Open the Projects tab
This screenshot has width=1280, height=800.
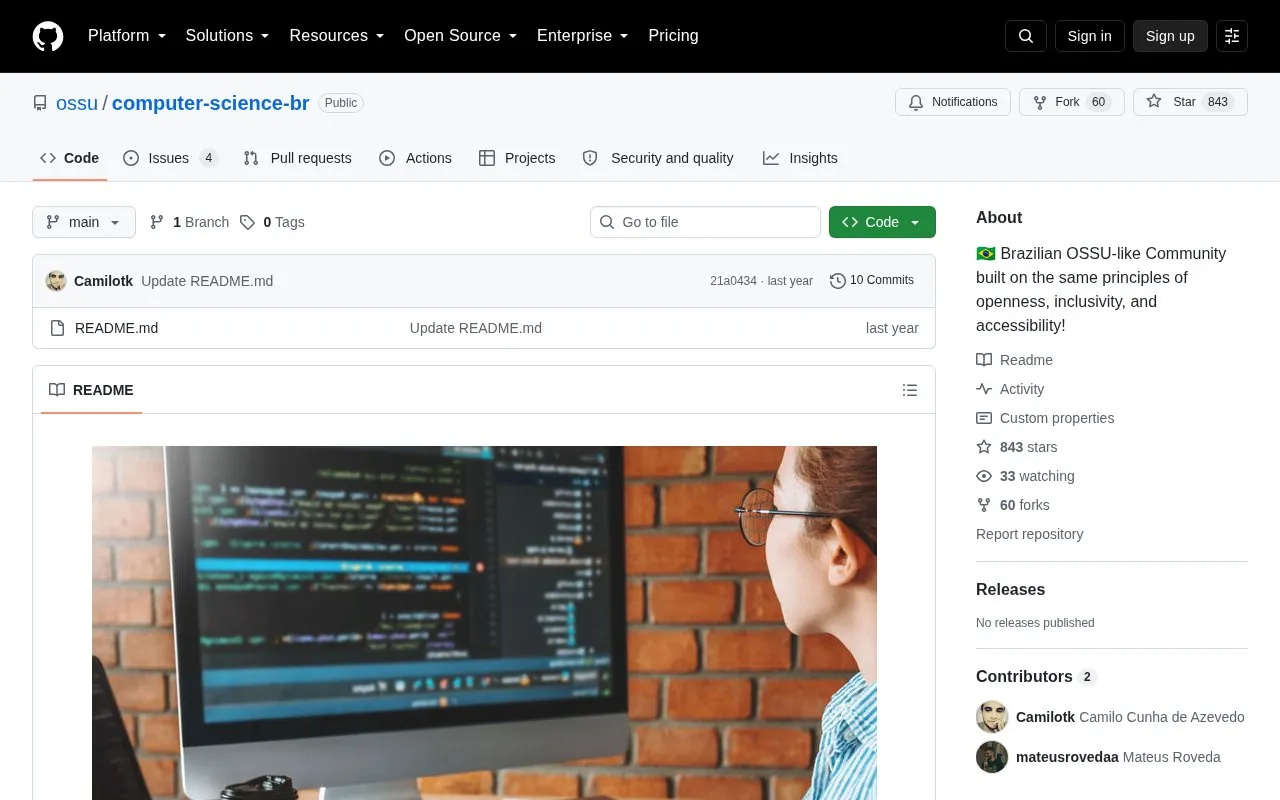click(x=517, y=158)
